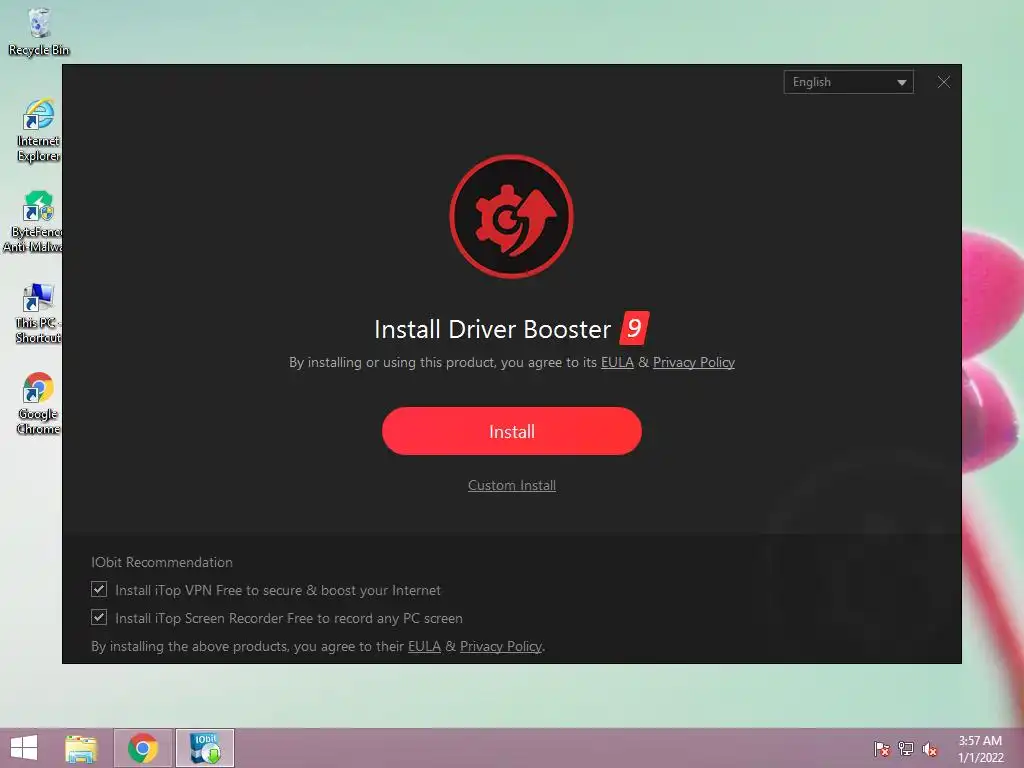
Task: Open the Windows Start button
Action: click(x=24, y=748)
